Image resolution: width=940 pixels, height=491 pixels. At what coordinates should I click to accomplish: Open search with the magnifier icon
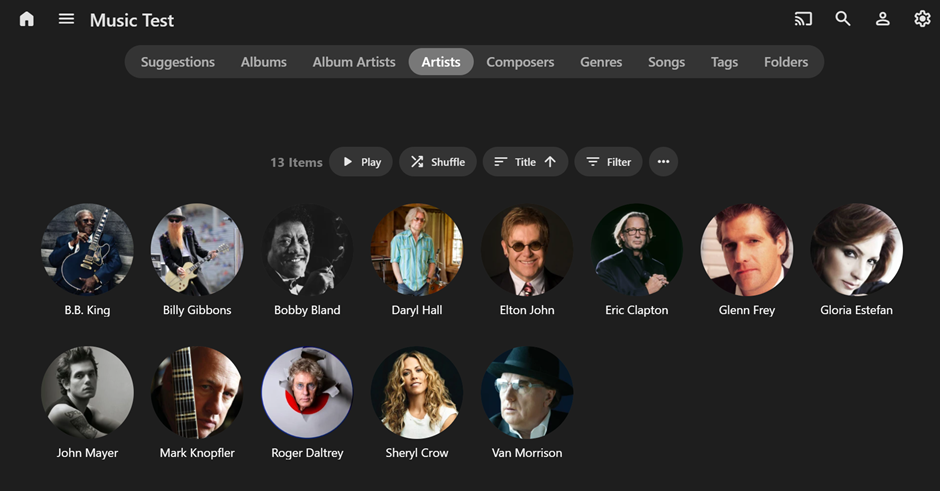[x=843, y=19]
